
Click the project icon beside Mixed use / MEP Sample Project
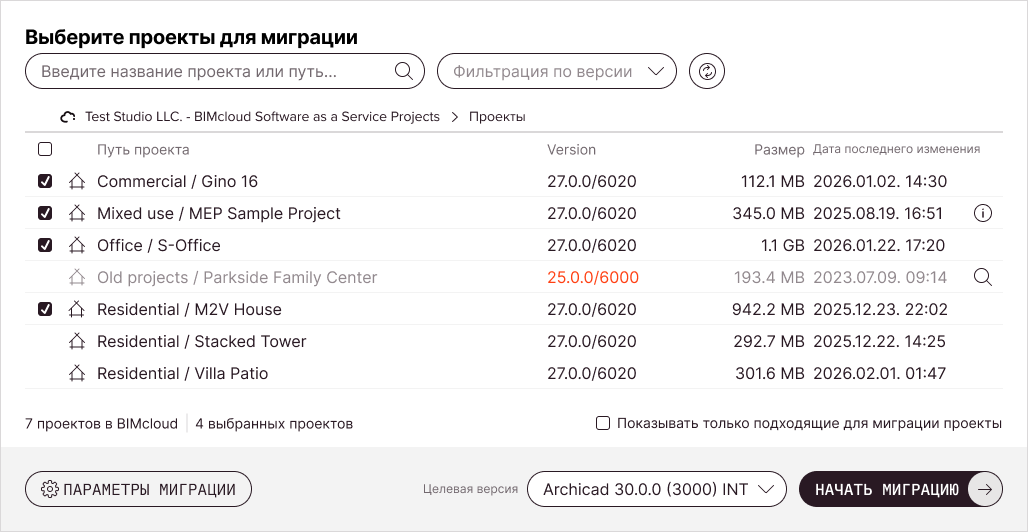coord(77,213)
